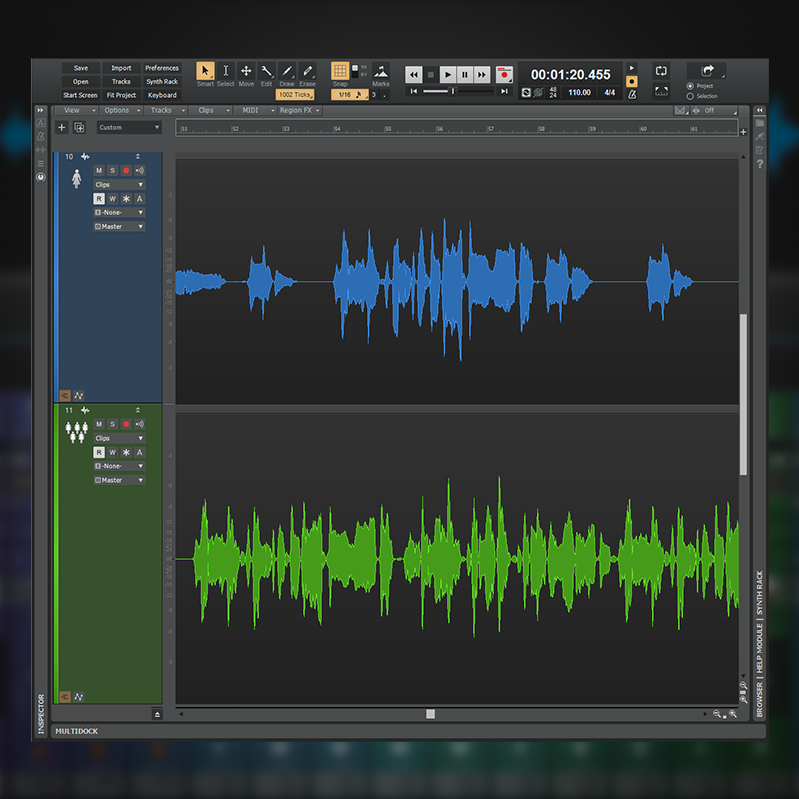This screenshot has width=799, height=799.
Task: Click the Preferences button
Action: (162, 68)
